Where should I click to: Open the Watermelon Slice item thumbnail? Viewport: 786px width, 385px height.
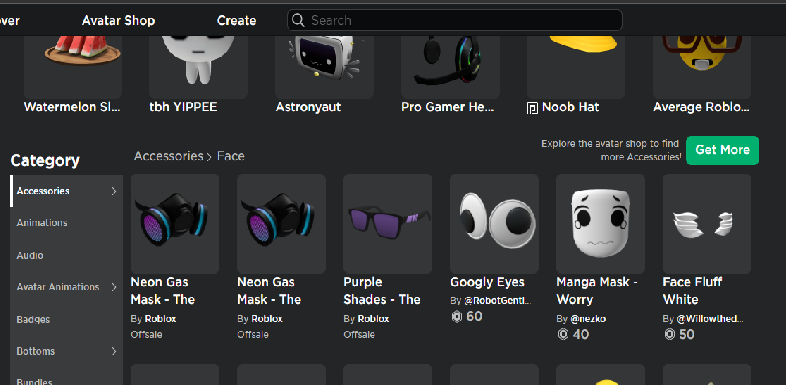73,67
